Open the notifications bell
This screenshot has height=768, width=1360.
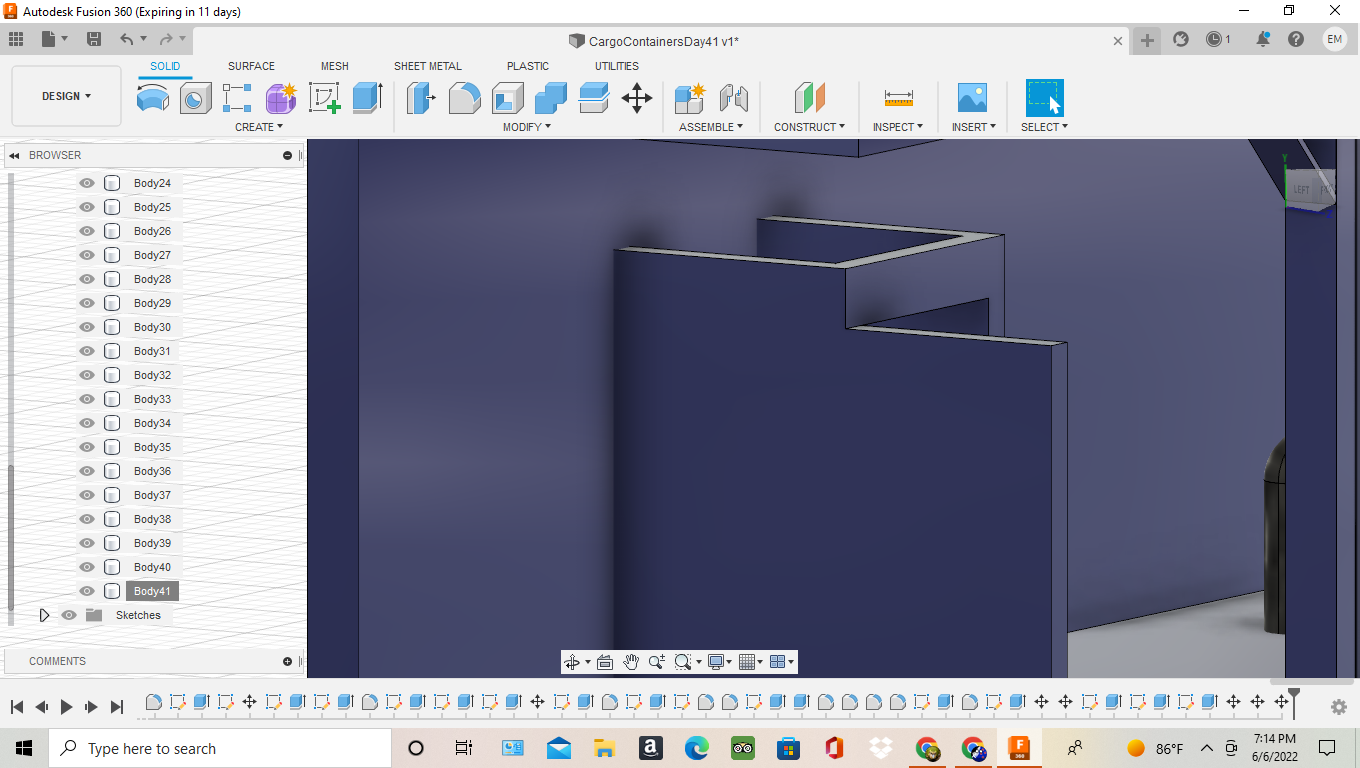point(1263,40)
